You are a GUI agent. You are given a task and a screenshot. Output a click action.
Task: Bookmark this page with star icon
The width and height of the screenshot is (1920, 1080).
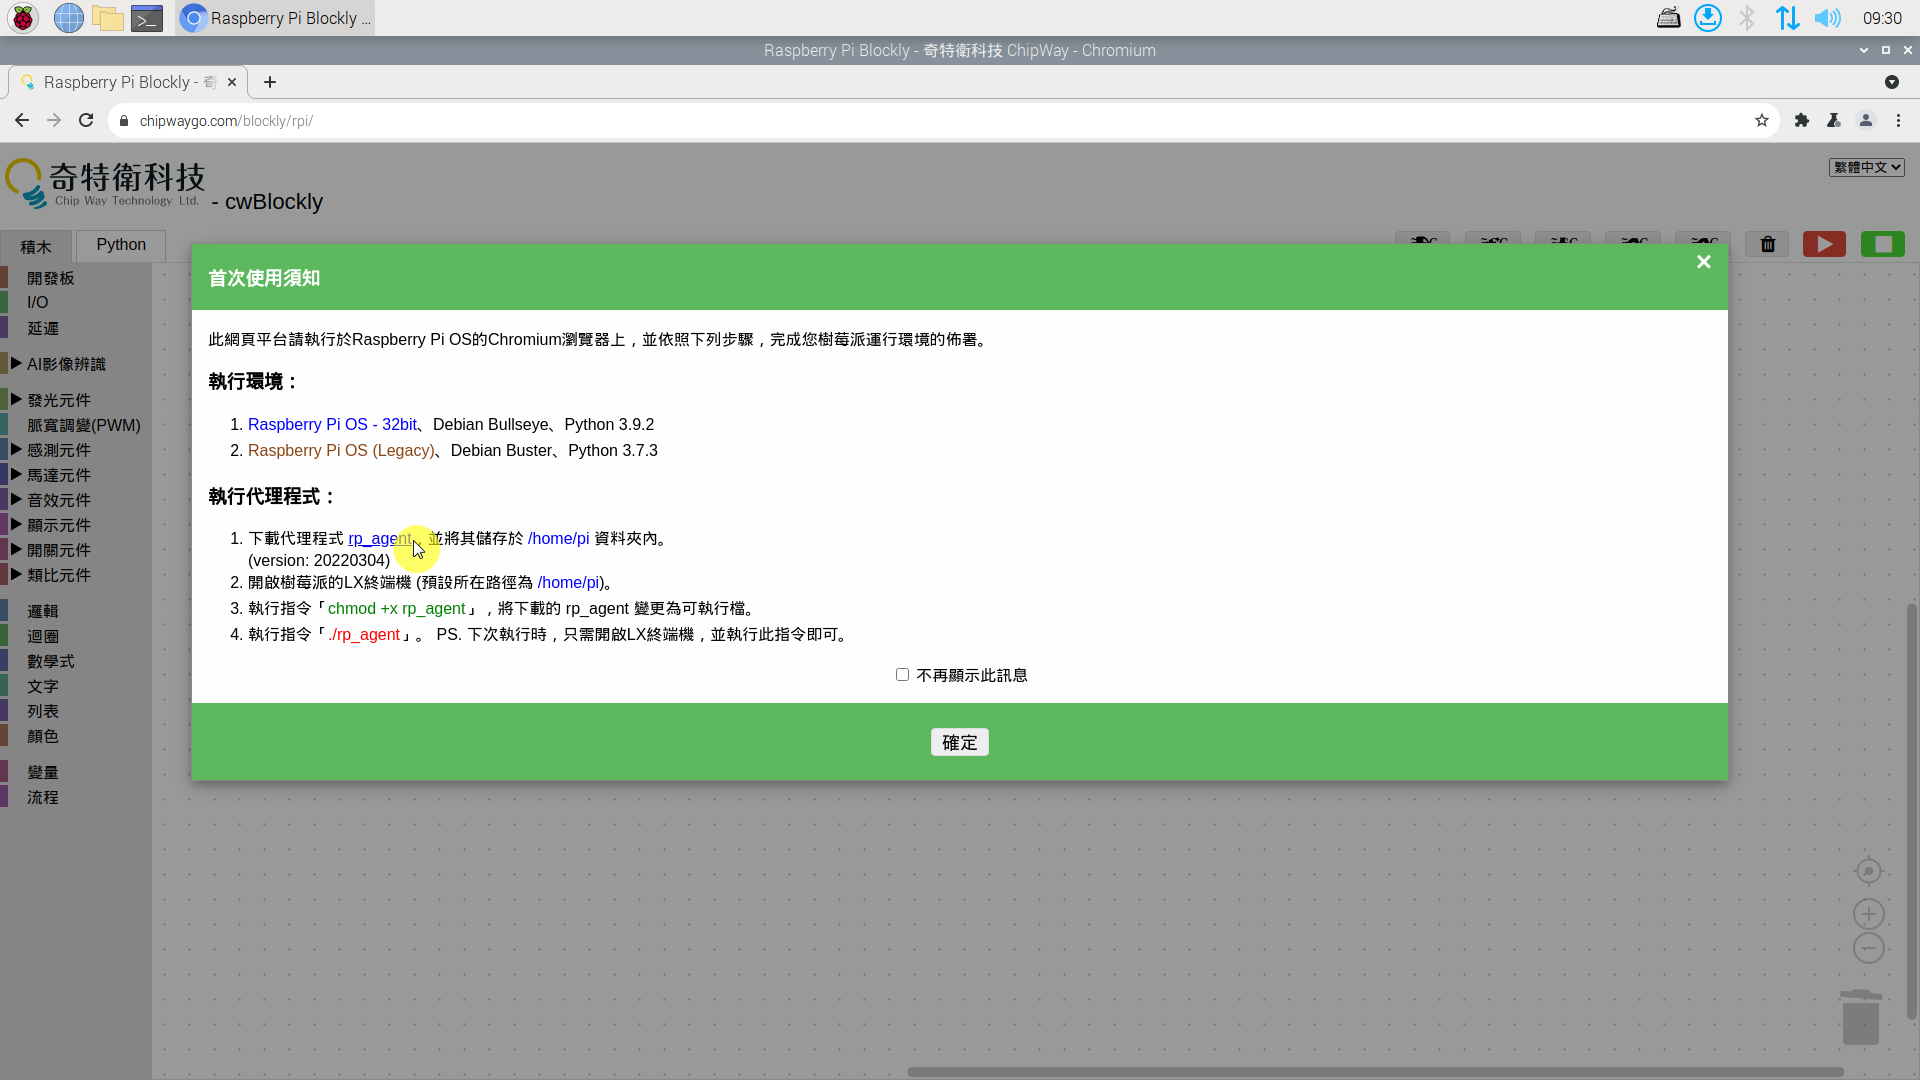coord(1761,121)
